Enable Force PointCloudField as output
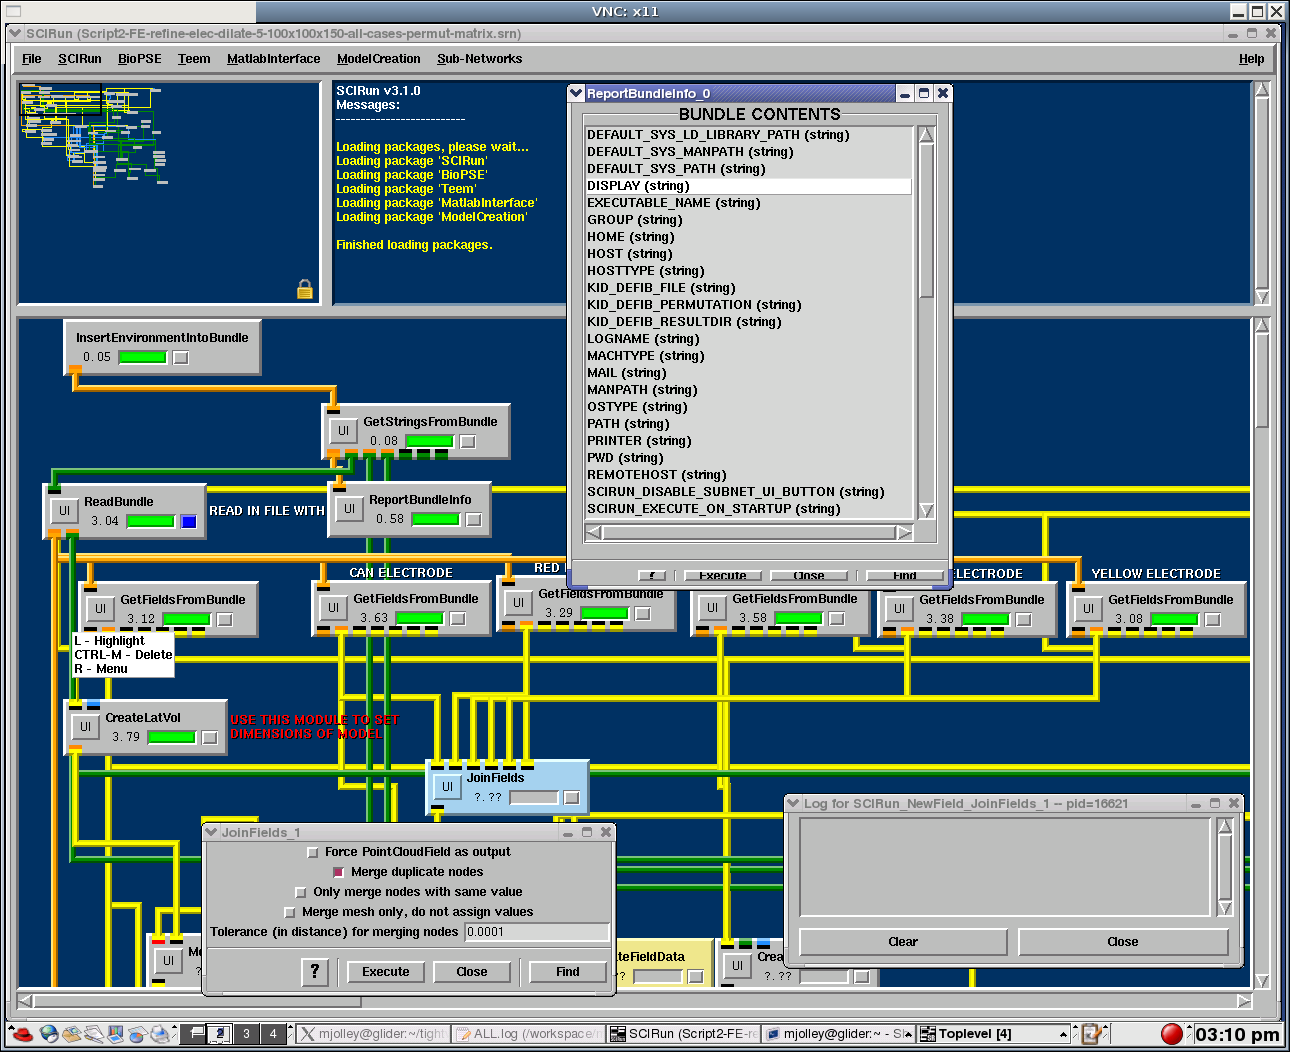The height and width of the screenshot is (1052, 1290). pos(313,853)
